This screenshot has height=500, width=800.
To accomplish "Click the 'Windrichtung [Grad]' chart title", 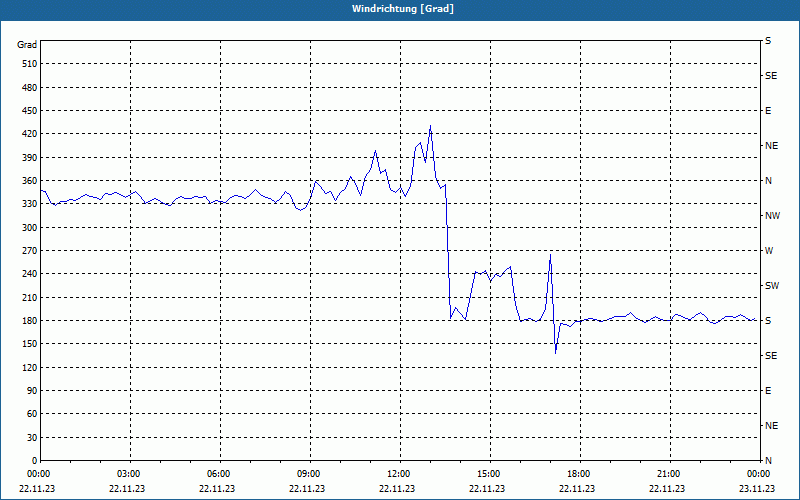I will click(x=403, y=9).
